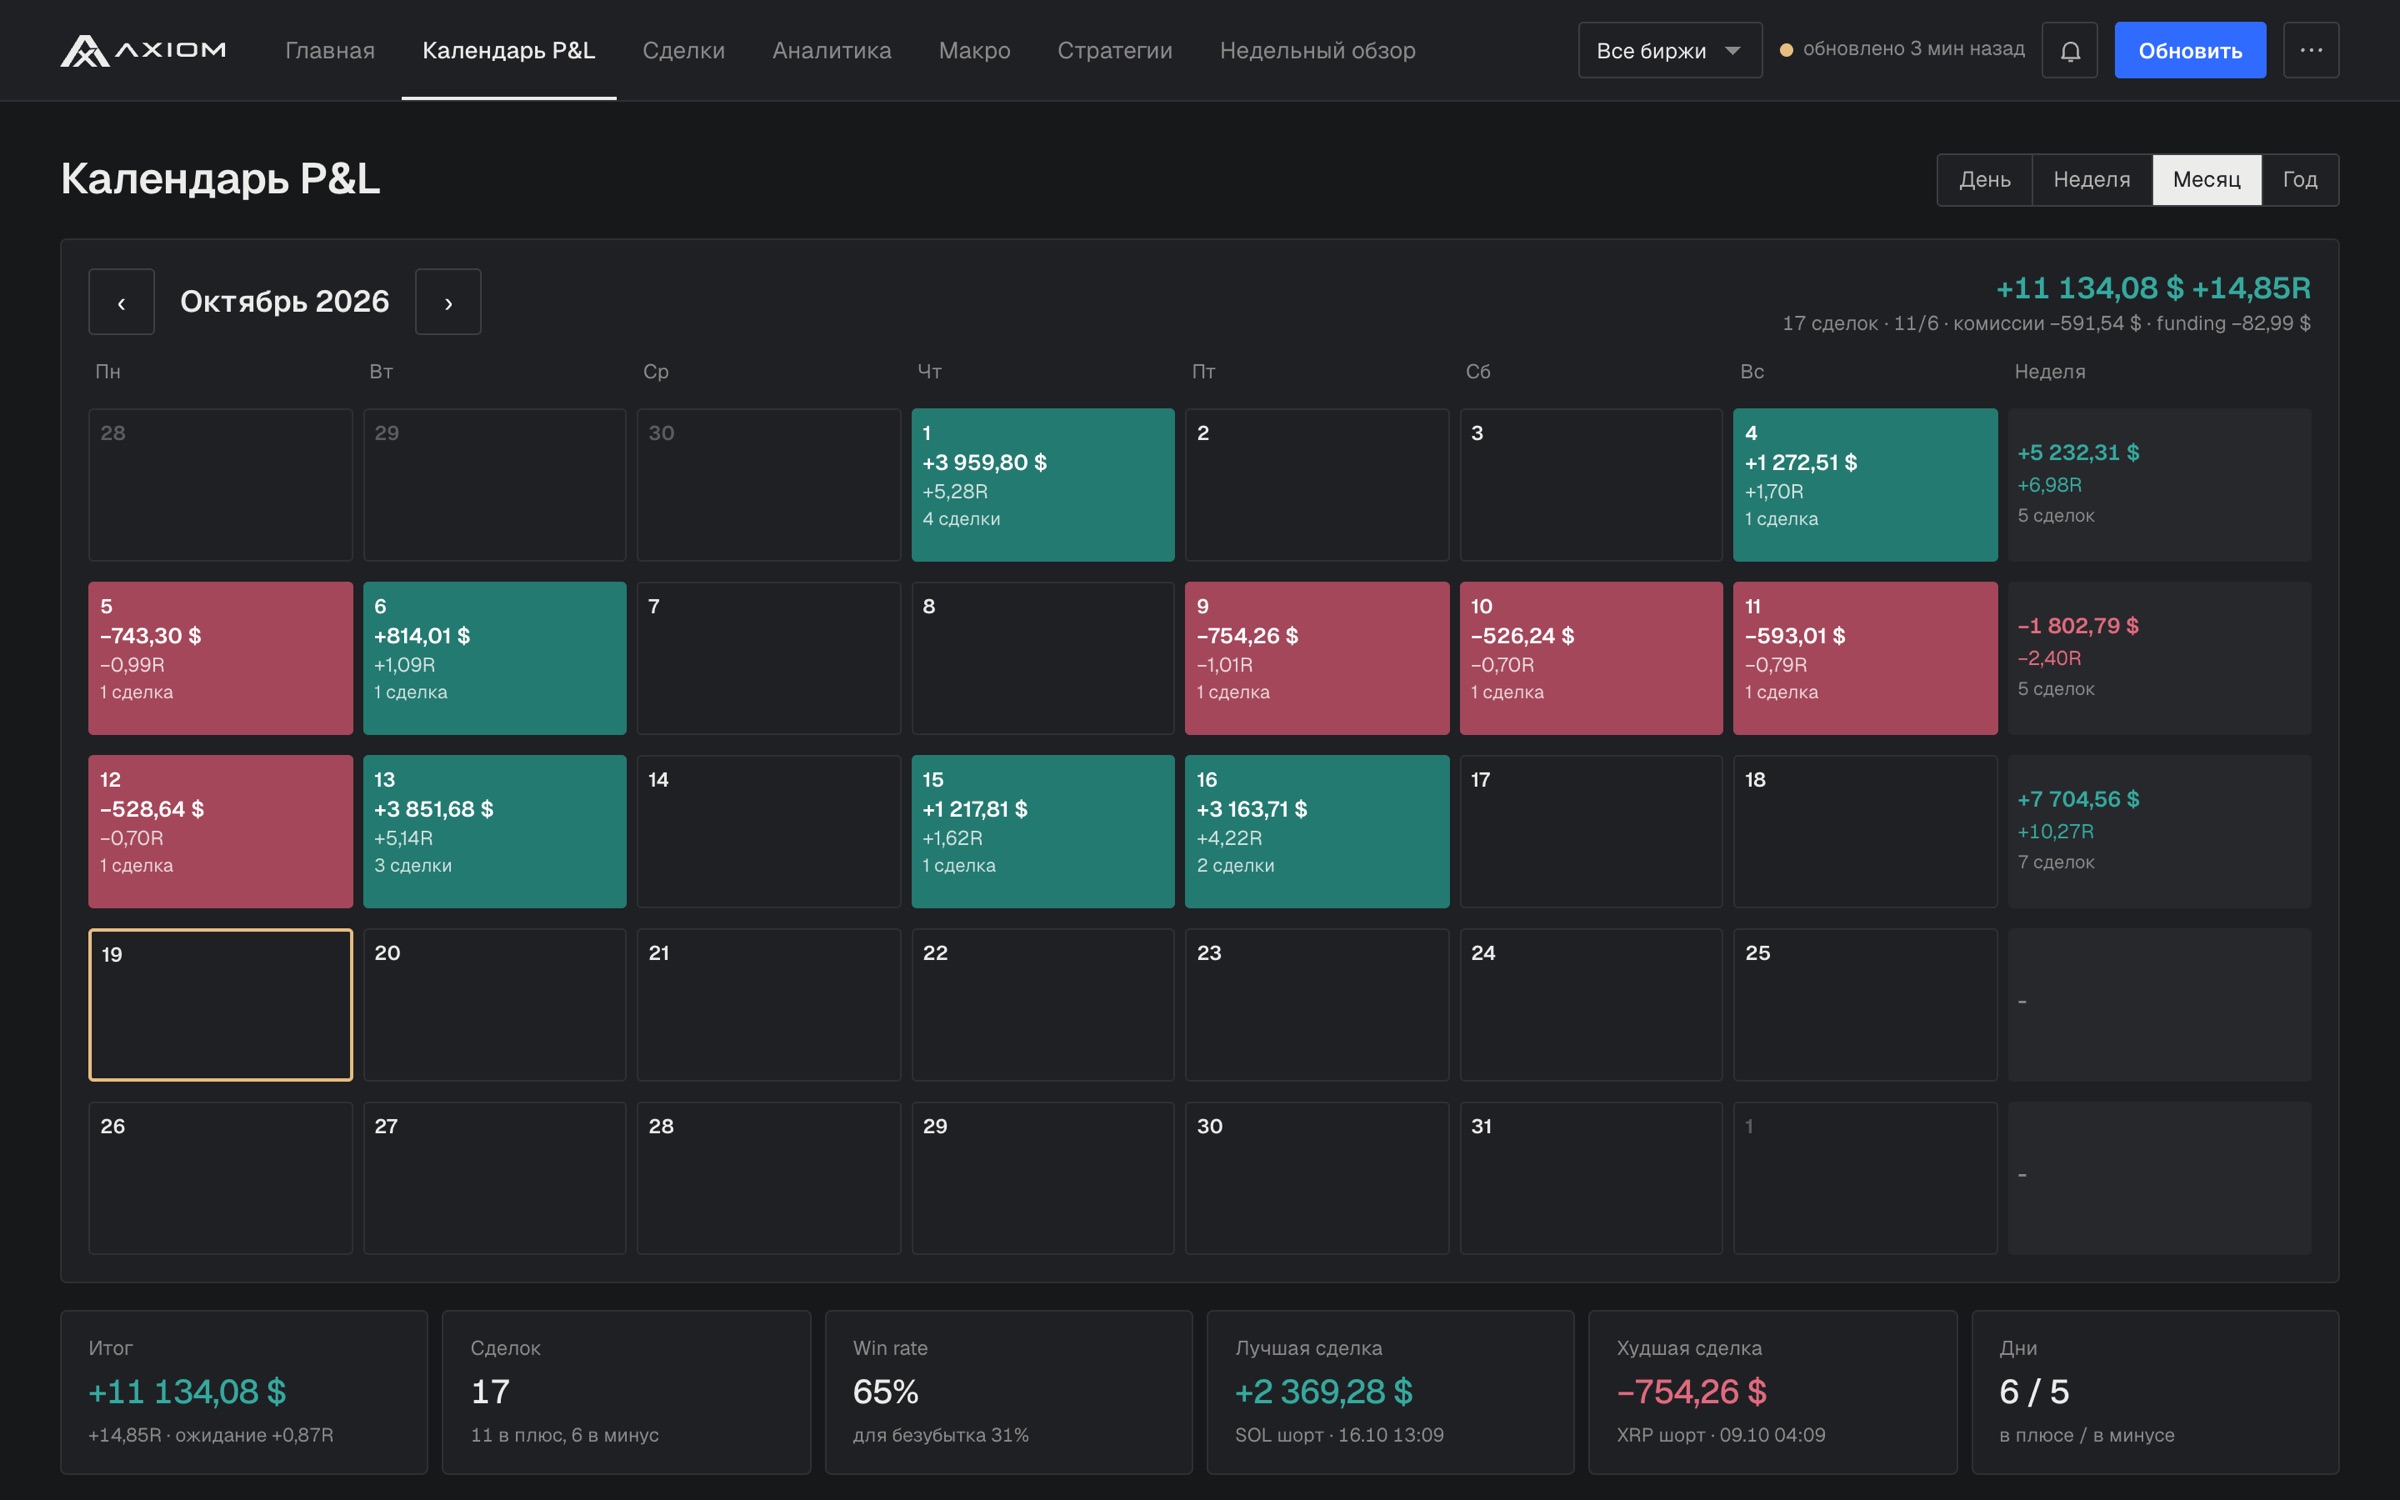Screen dimensions: 2400x1500
Task: Expand the Все биржи exchange dropdown
Action: (1670, 50)
